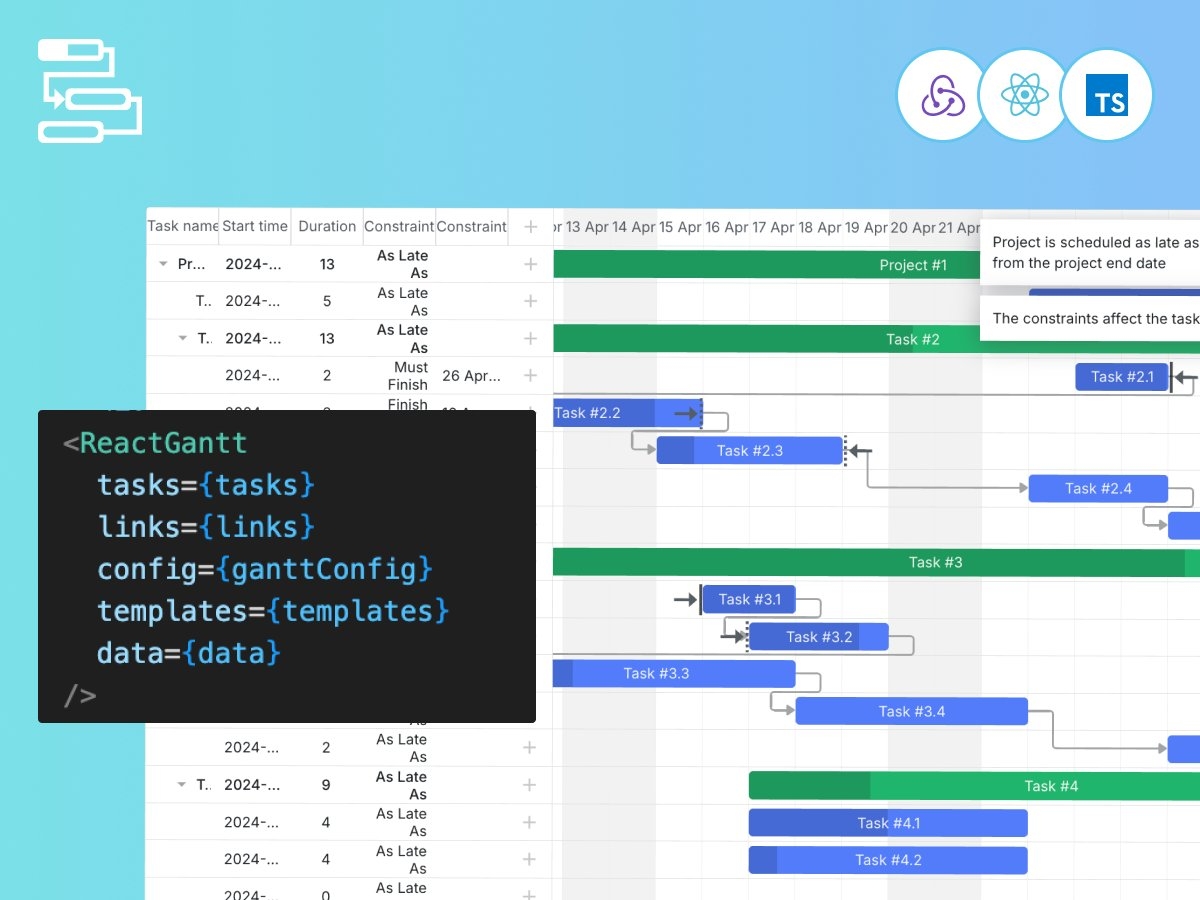Click the 26 Apr constraint date cell

coord(471,376)
